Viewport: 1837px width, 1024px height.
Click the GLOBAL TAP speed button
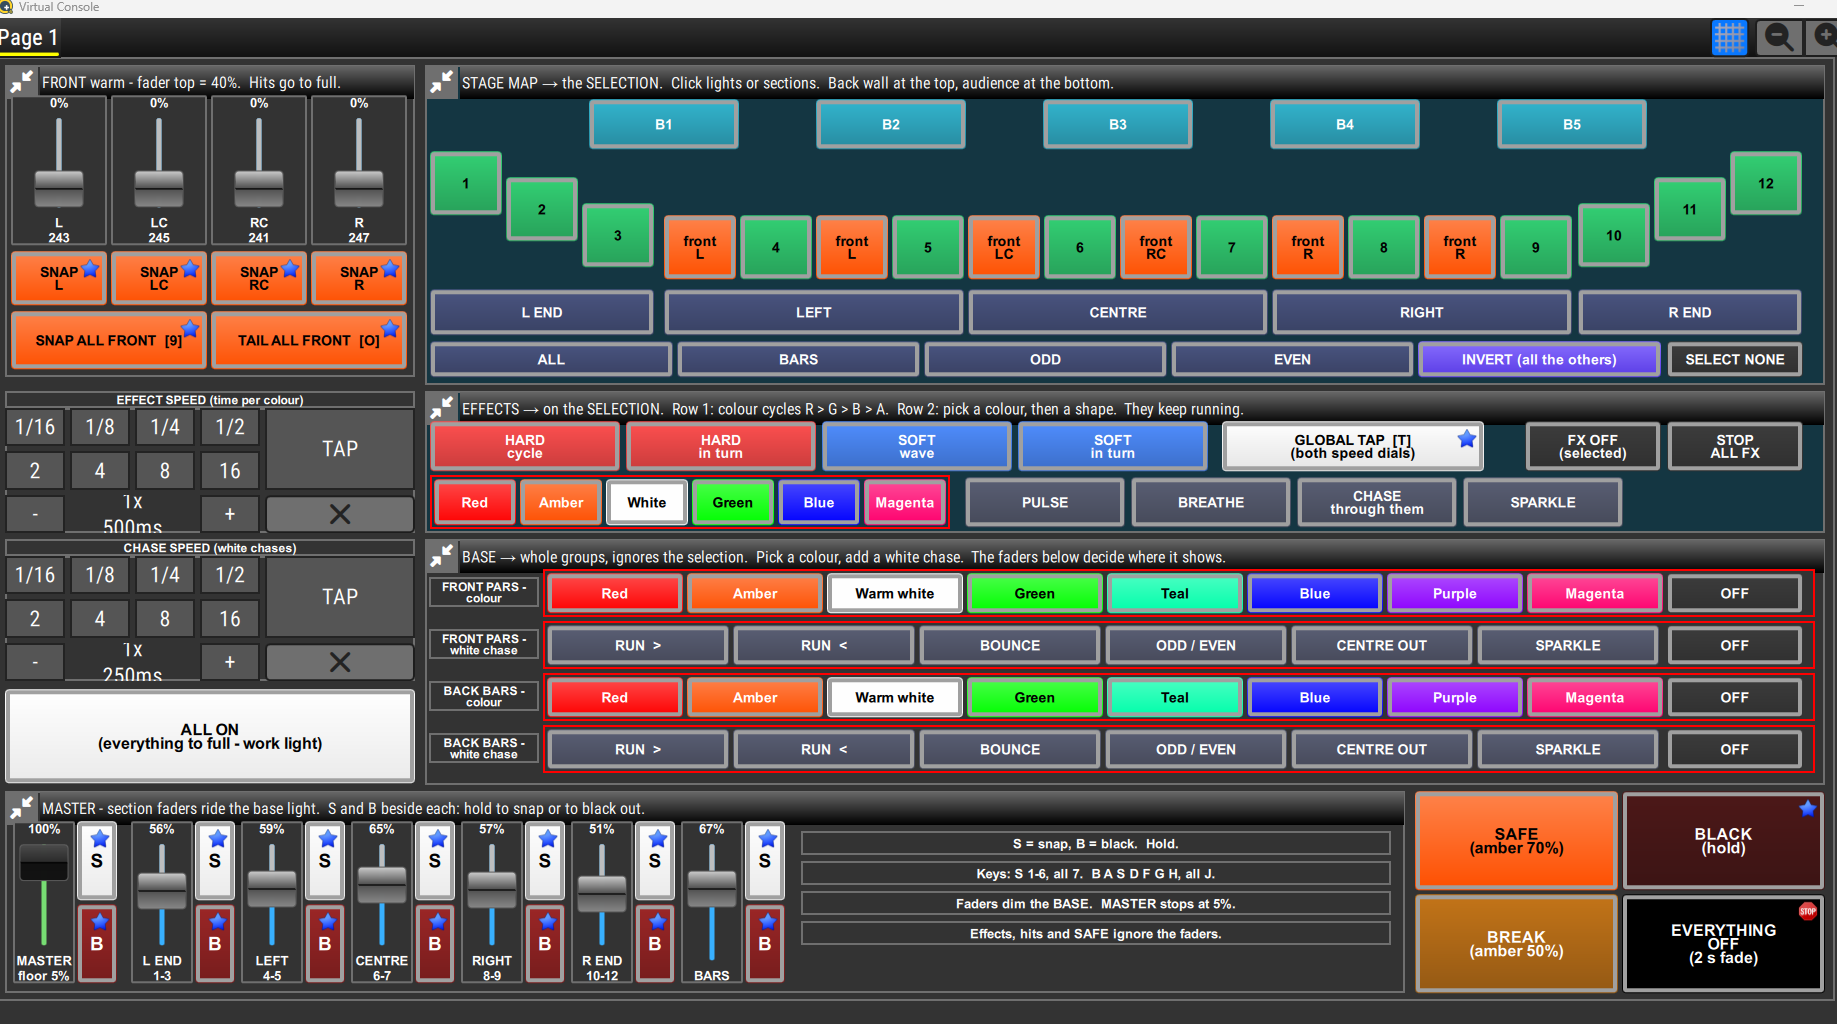(x=1352, y=446)
